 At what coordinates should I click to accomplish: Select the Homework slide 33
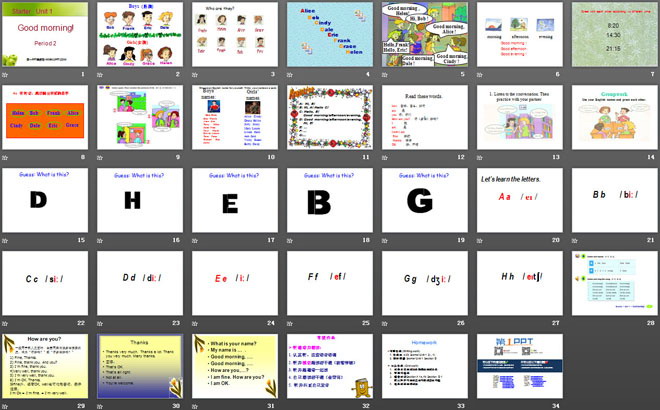[425, 366]
